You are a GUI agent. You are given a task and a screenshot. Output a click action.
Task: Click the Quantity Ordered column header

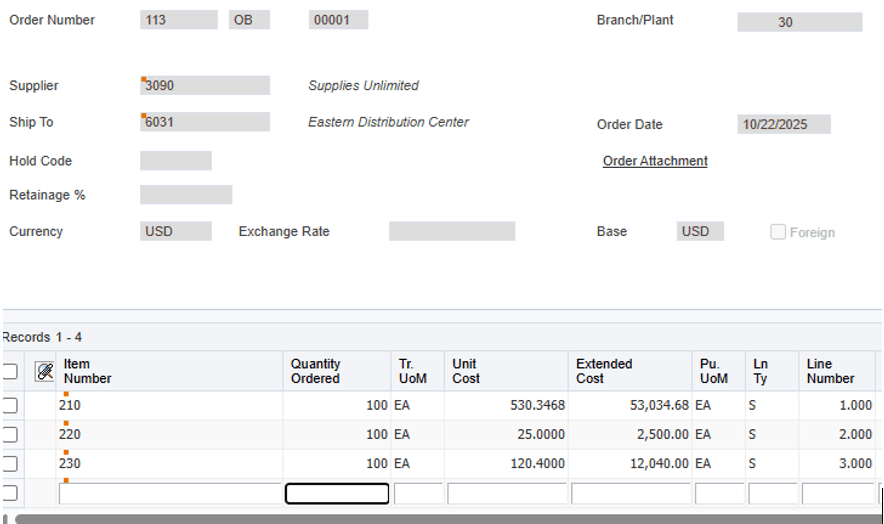point(337,371)
